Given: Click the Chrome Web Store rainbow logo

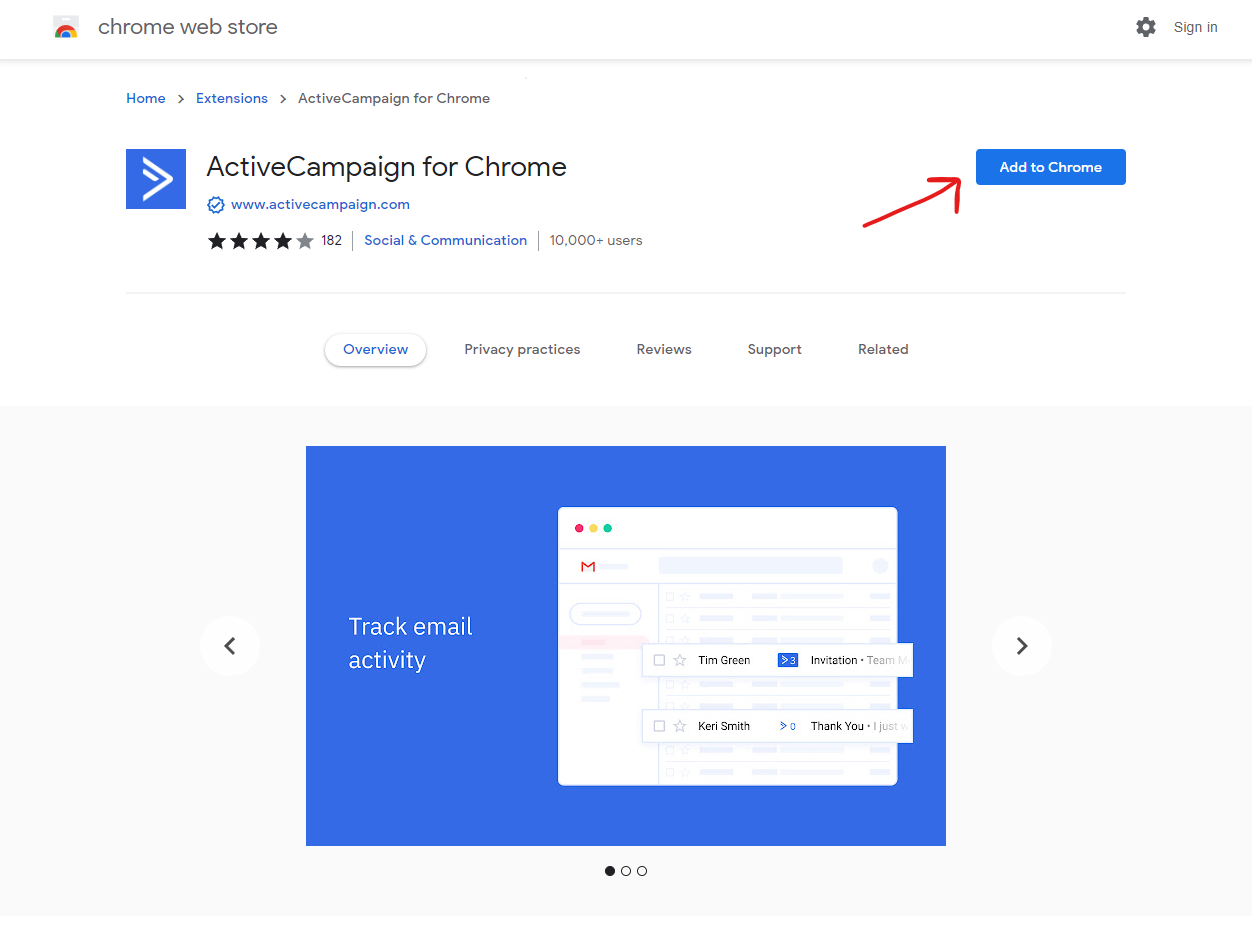Looking at the screenshot, I should pos(66,28).
